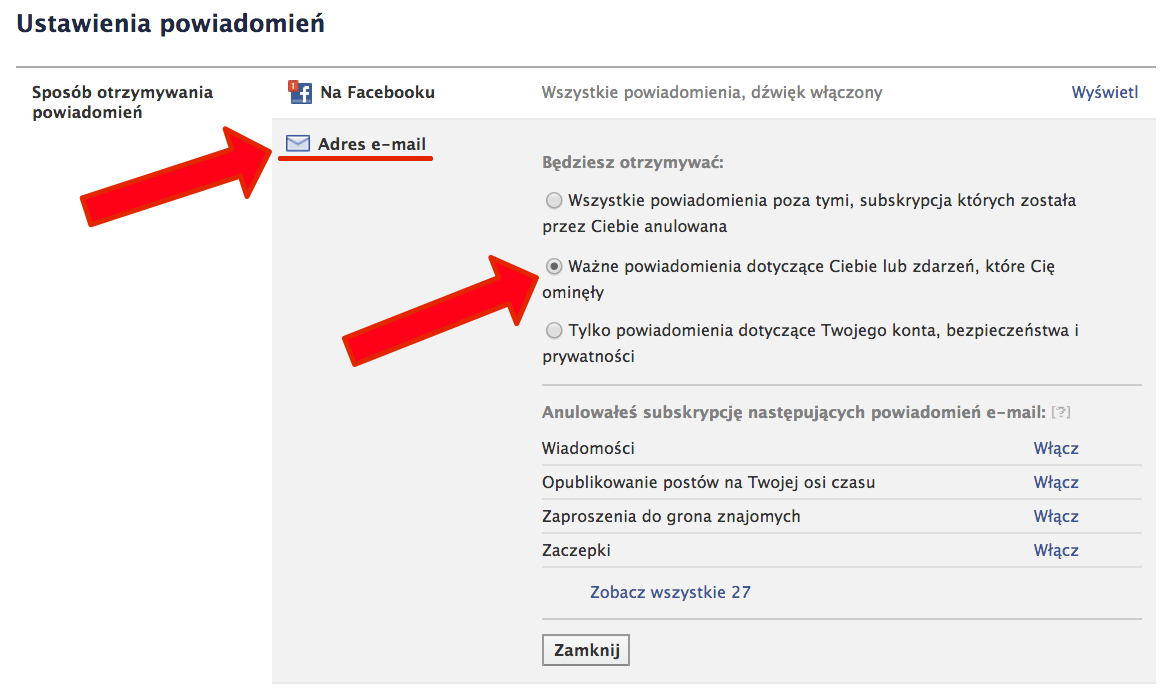This screenshot has height=690, width=1176.
Task: Click Wszystkie powiadomienia, dźwięk włączony text
Action: tap(712, 92)
